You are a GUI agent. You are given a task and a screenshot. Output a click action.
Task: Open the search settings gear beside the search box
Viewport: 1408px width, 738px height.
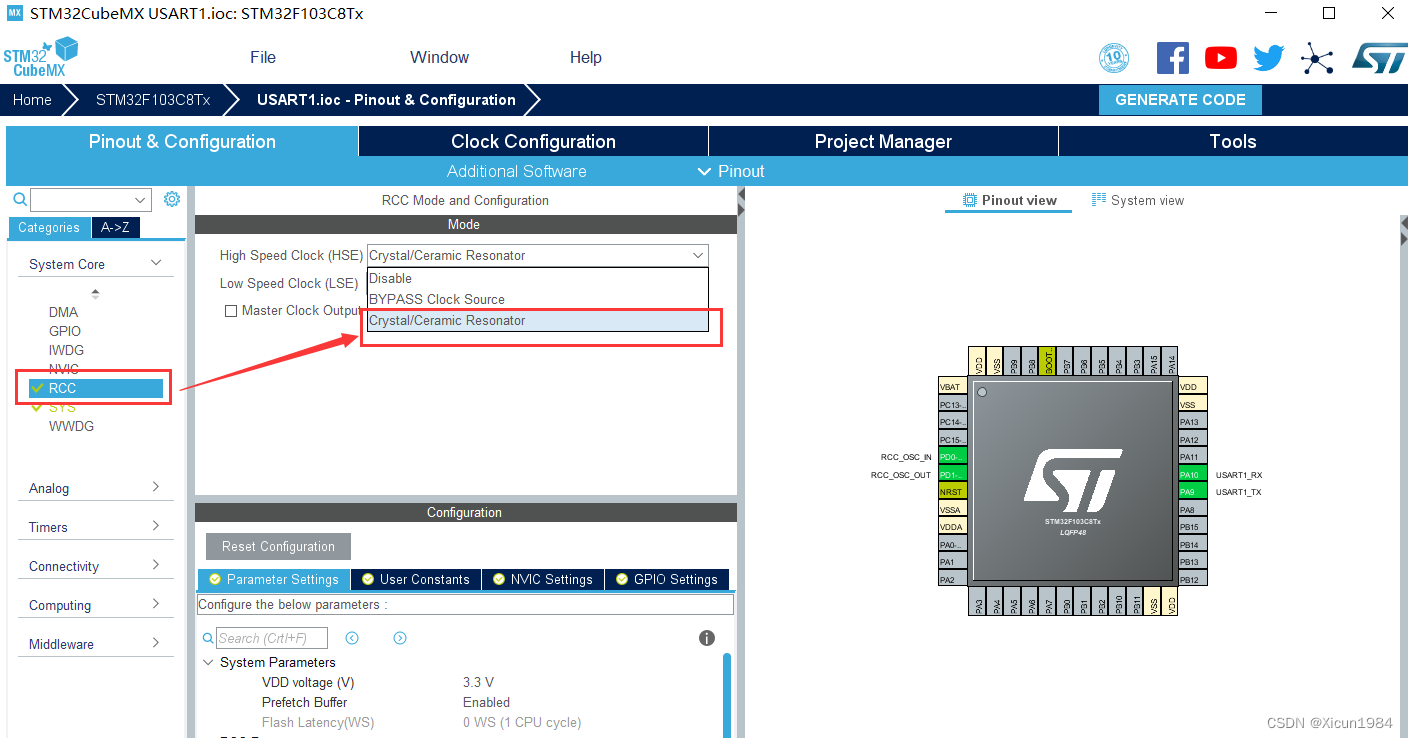click(171, 198)
